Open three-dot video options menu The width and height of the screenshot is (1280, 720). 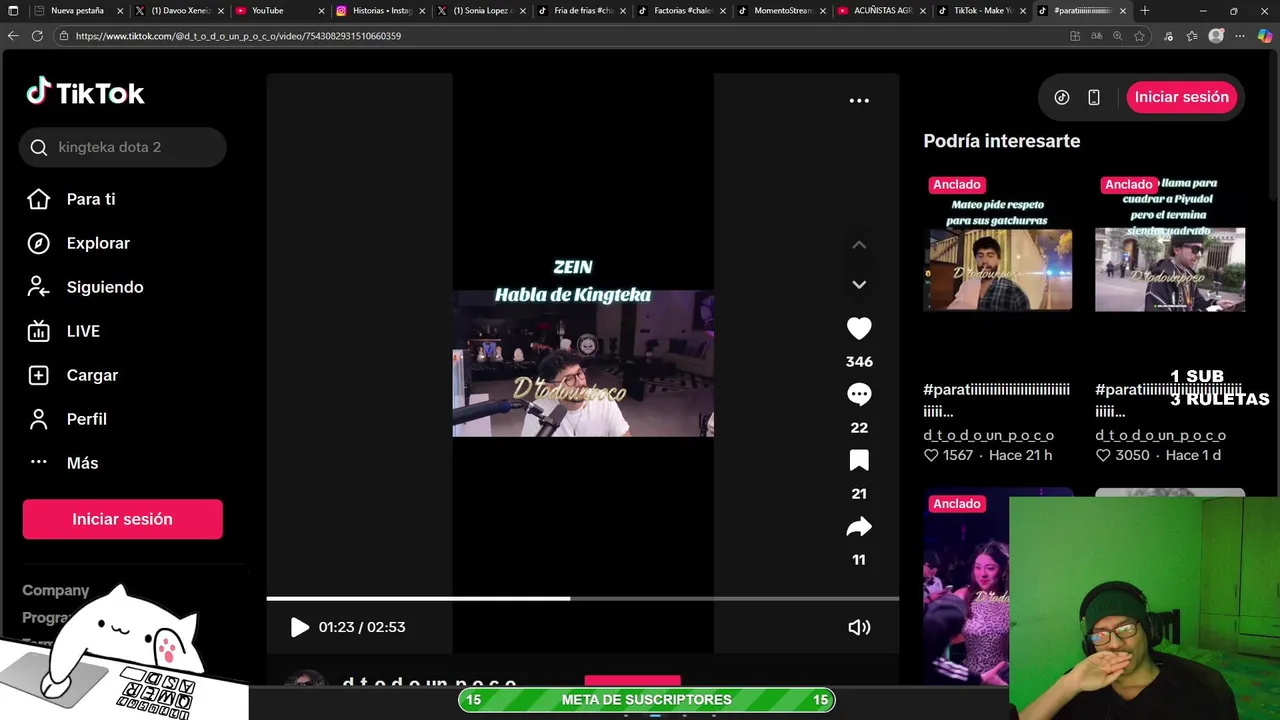(859, 100)
